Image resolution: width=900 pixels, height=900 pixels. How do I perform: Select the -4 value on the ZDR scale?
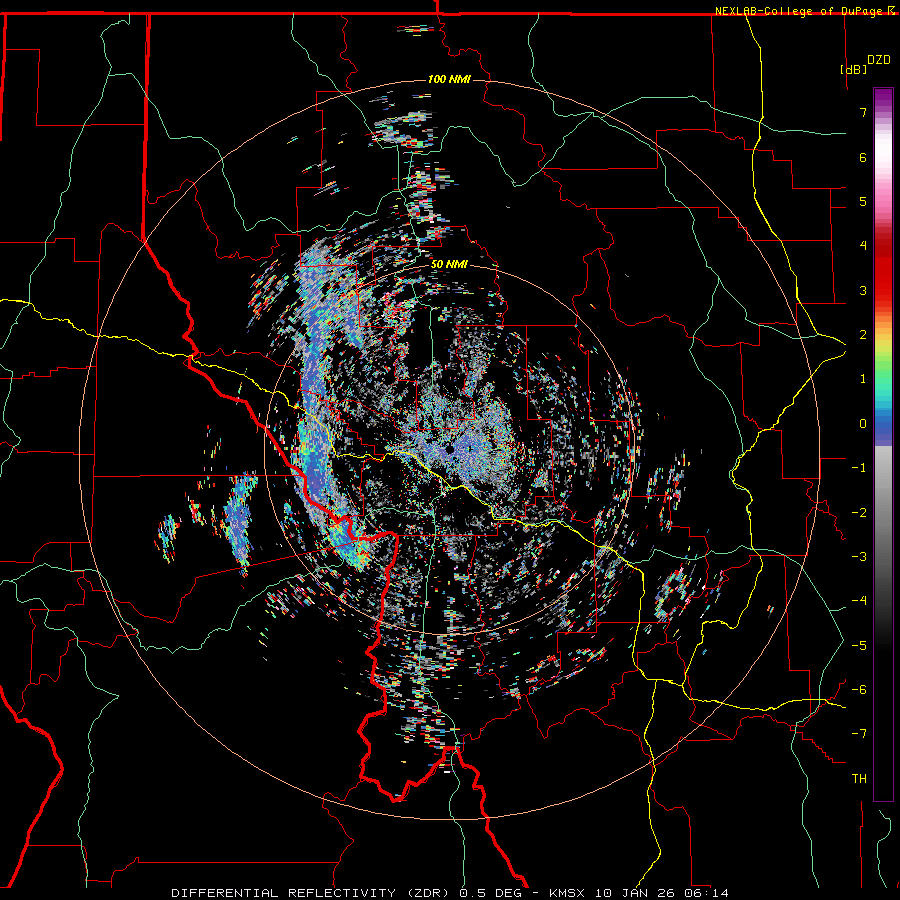click(x=859, y=601)
